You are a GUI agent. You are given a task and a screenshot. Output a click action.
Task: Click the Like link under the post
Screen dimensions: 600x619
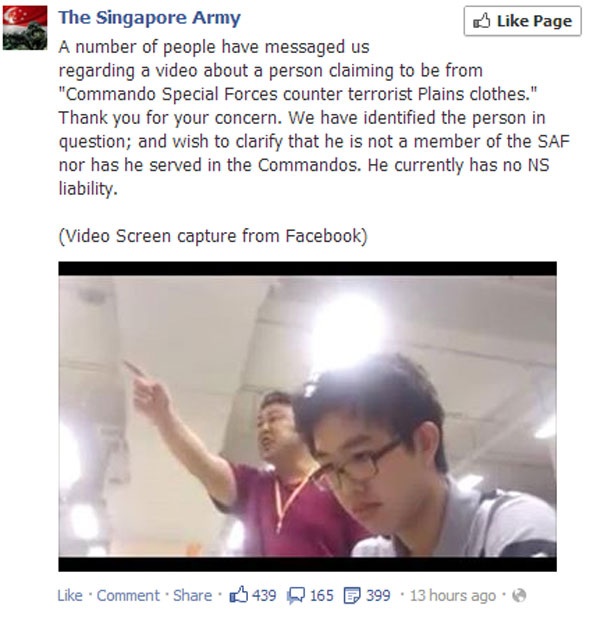click(70, 595)
